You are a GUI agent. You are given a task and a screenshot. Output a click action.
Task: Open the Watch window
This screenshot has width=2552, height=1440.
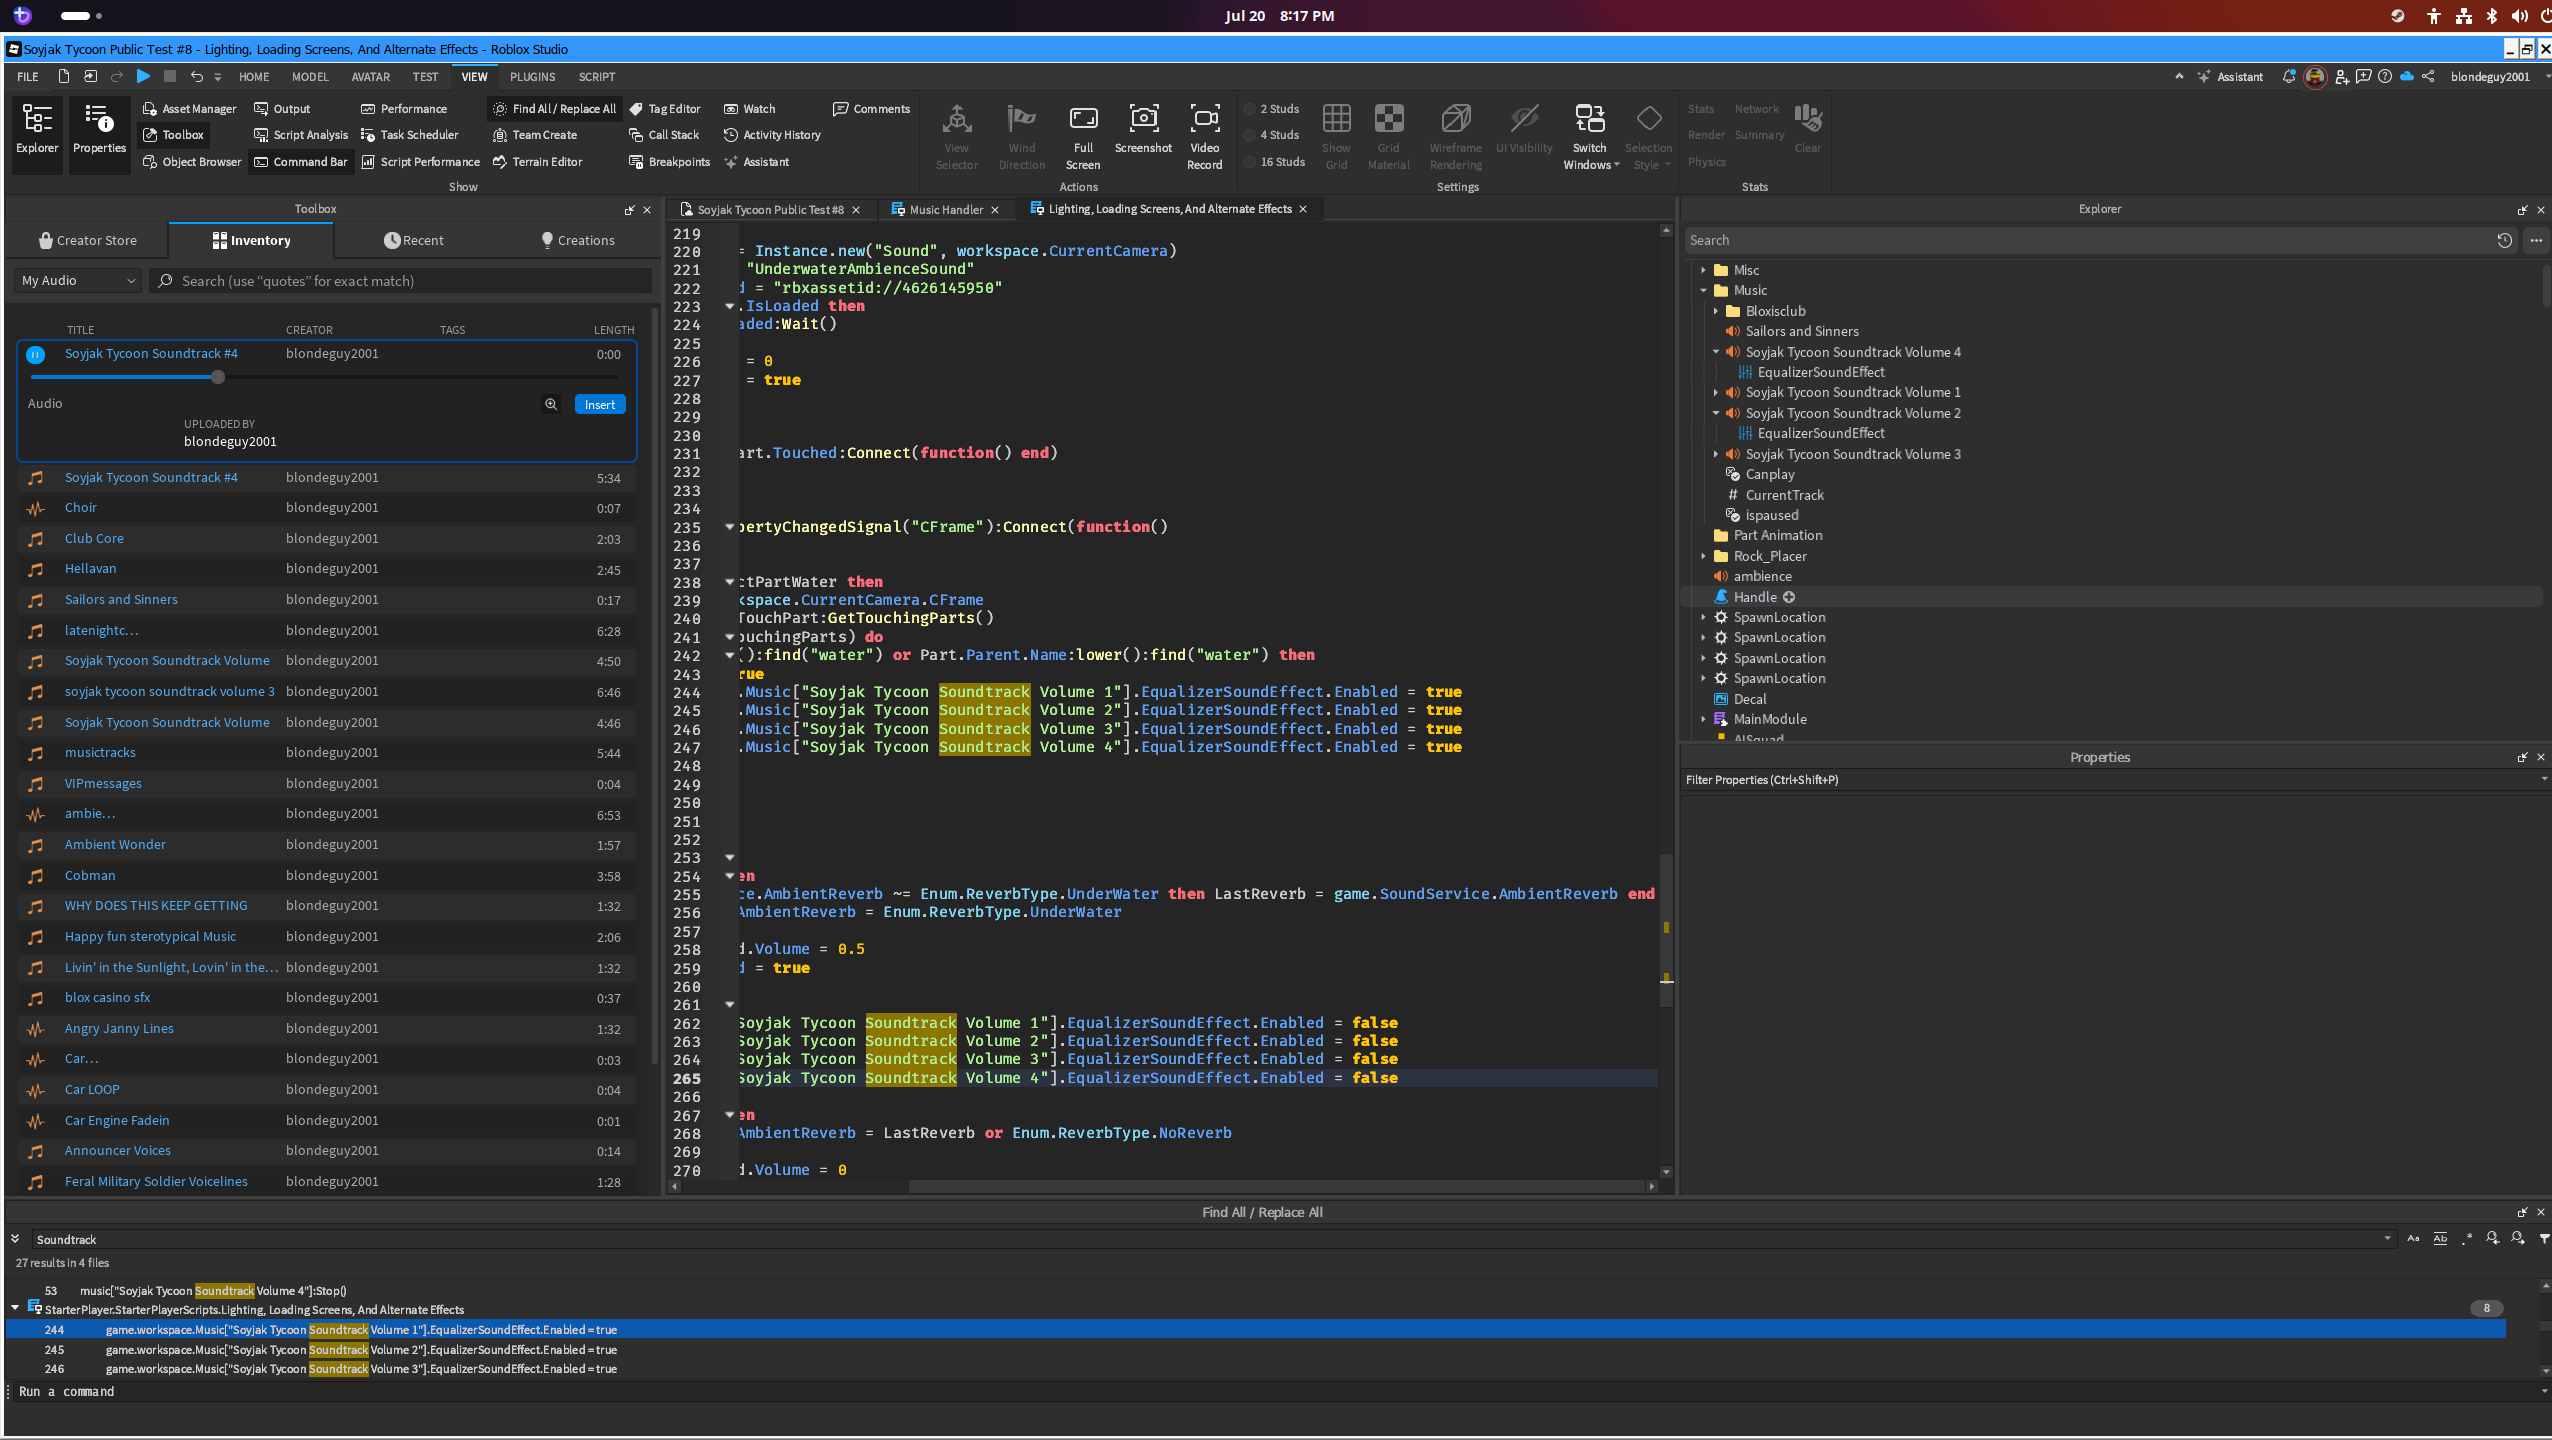coord(749,109)
